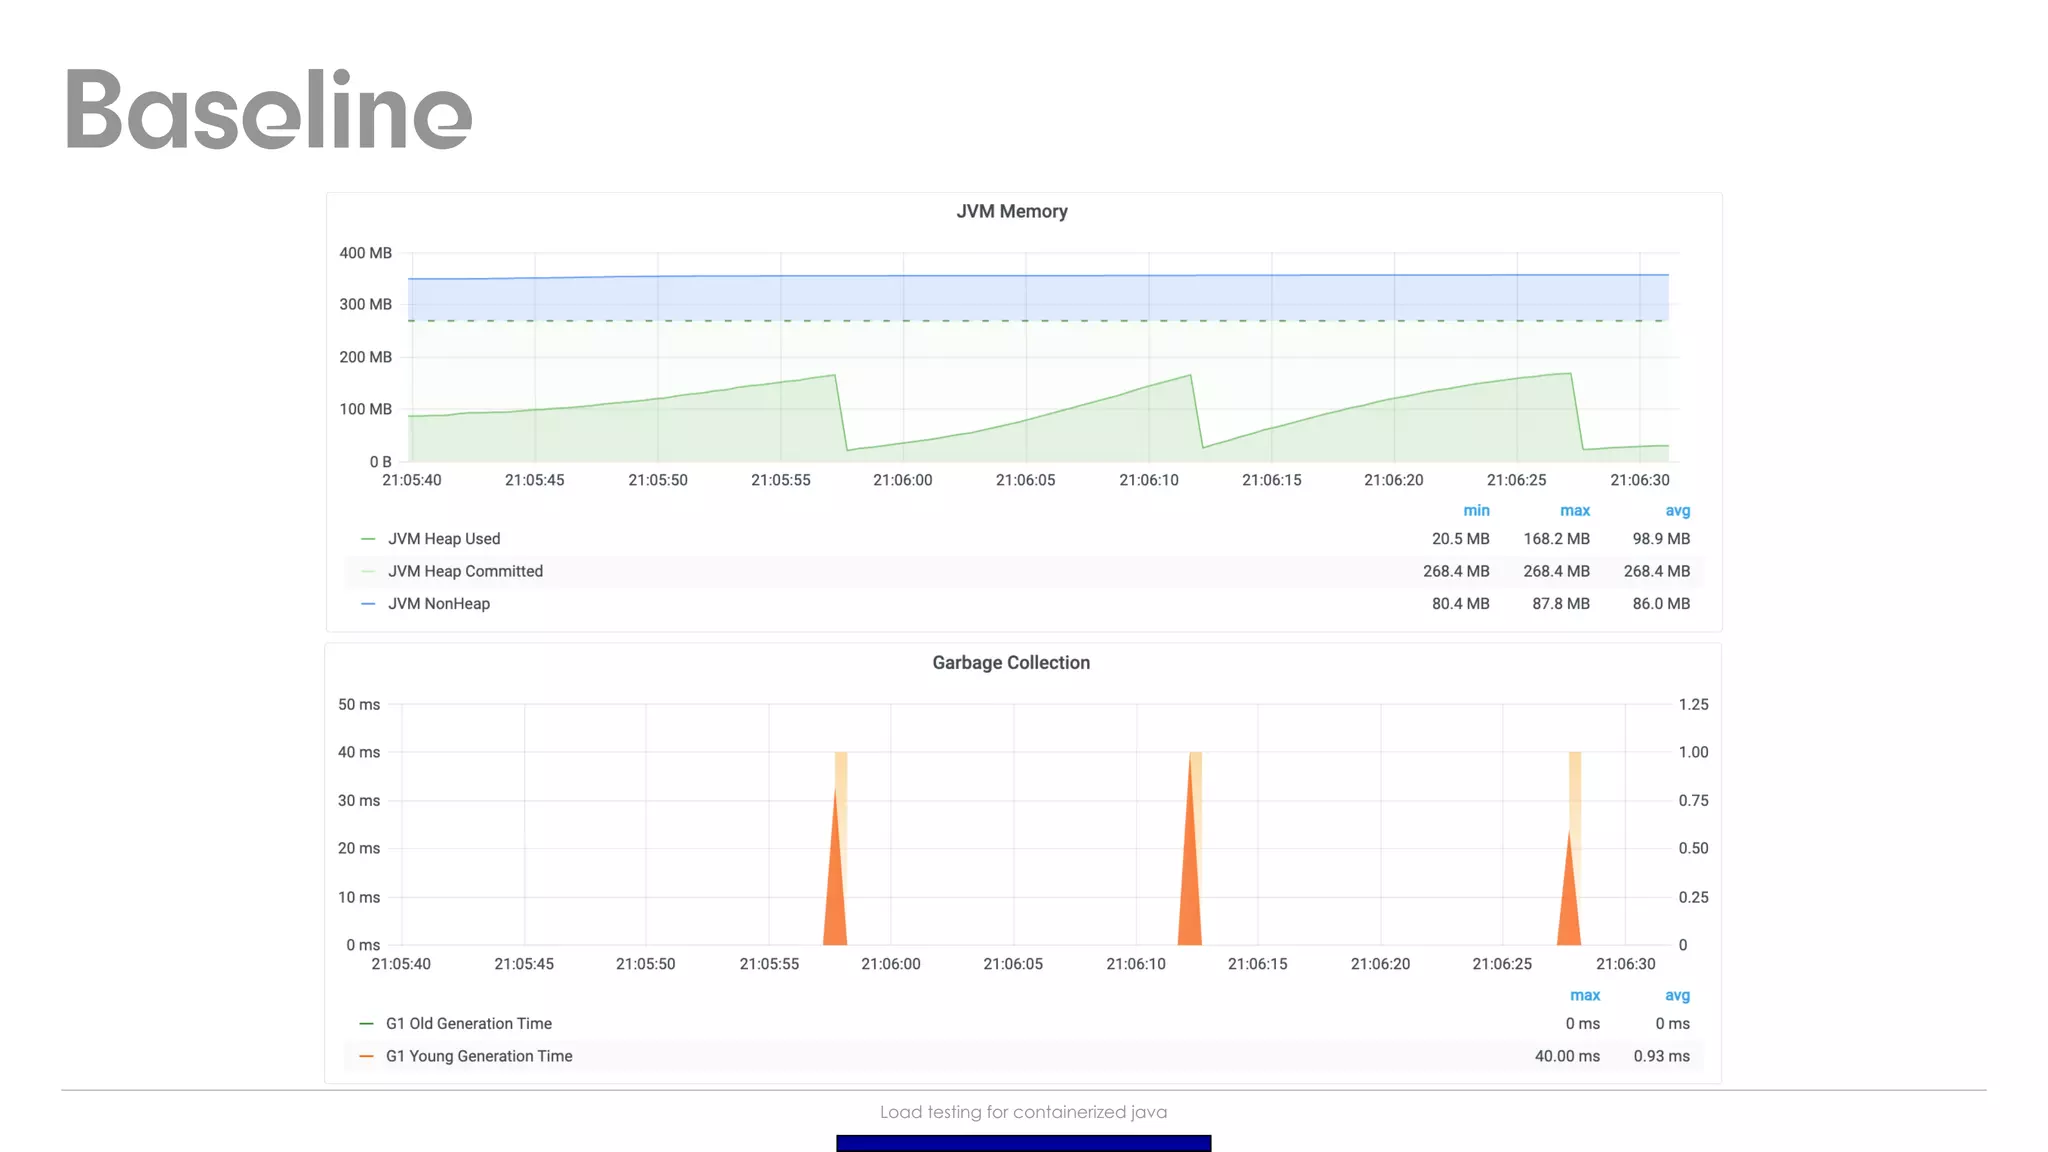The width and height of the screenshot is (2048, 1152).
Task: Click the 0.93 ms Young Generation avg
Action: tap(1661, 1056)
